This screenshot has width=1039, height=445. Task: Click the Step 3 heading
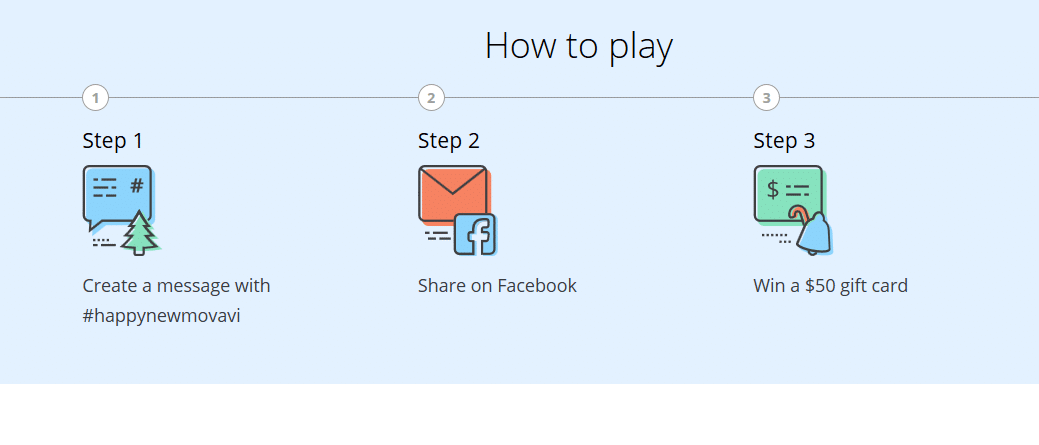coord(785,140)
